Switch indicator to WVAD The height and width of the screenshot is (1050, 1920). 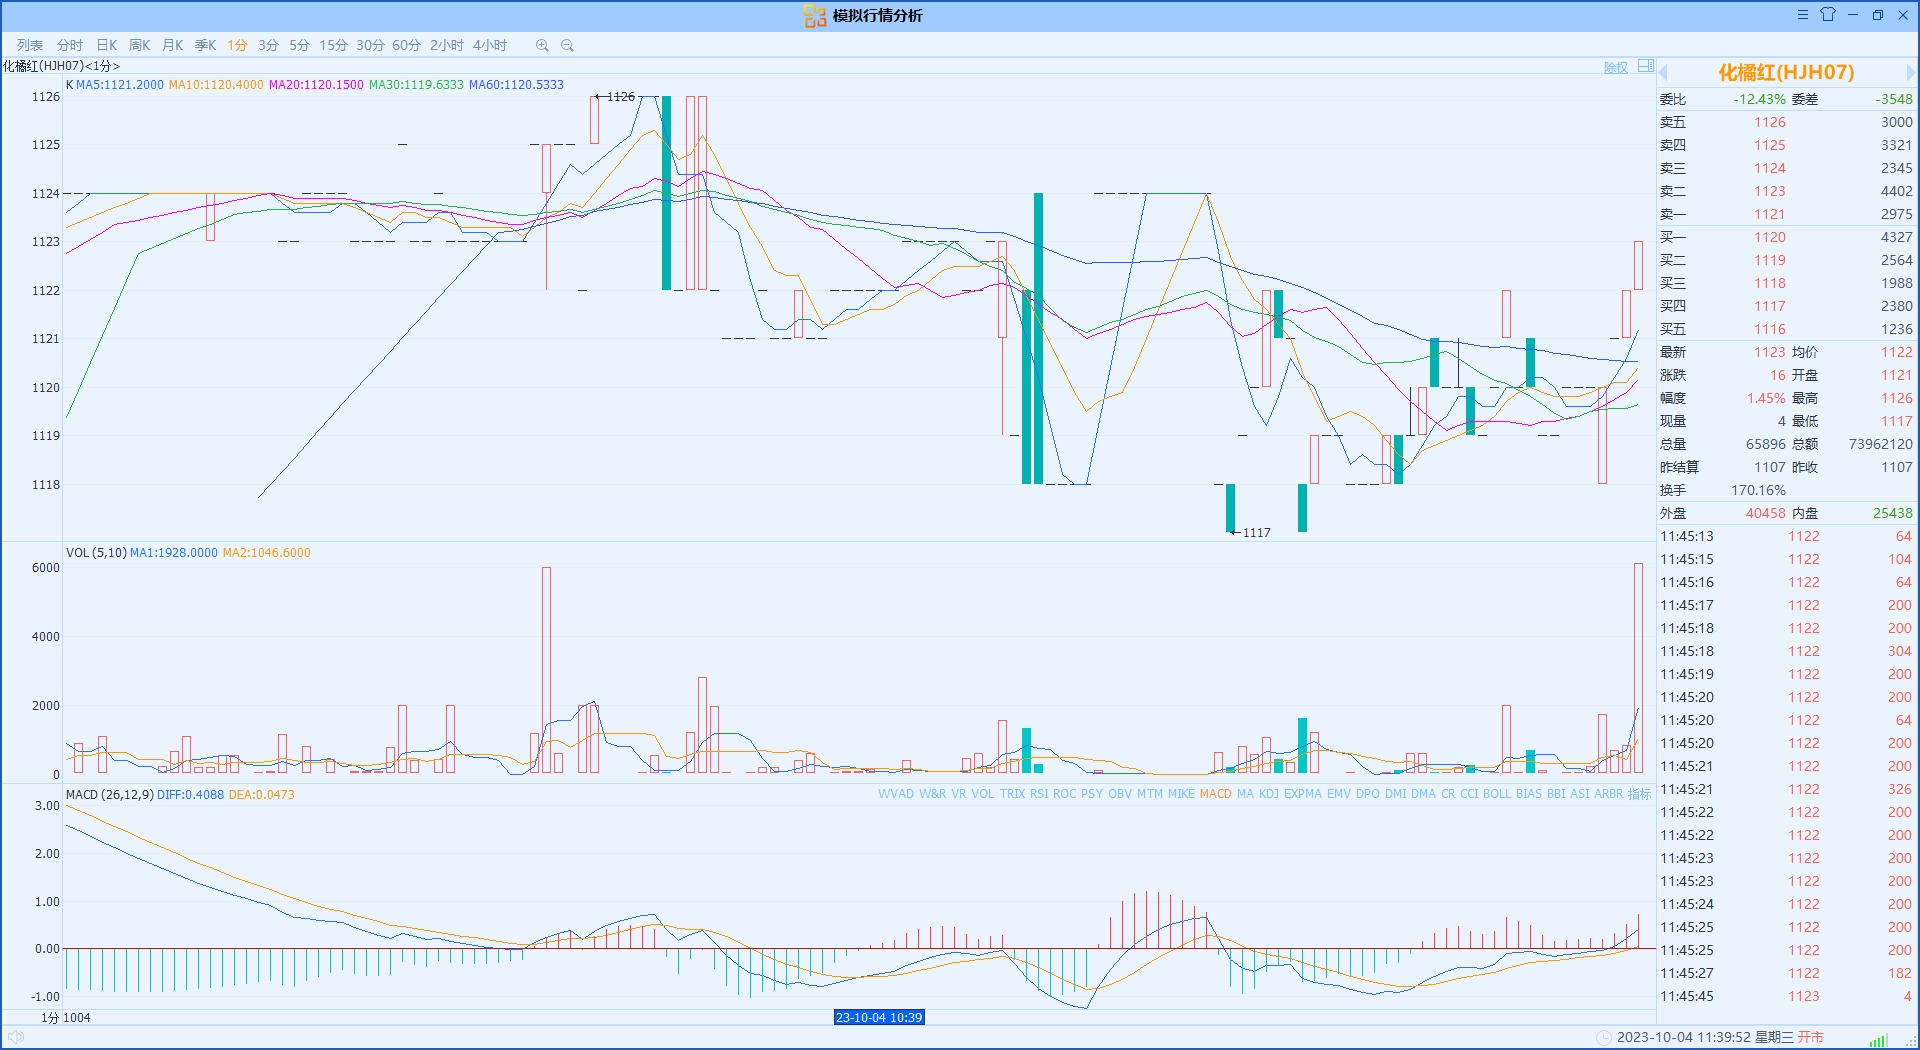[x=896, y=794]
